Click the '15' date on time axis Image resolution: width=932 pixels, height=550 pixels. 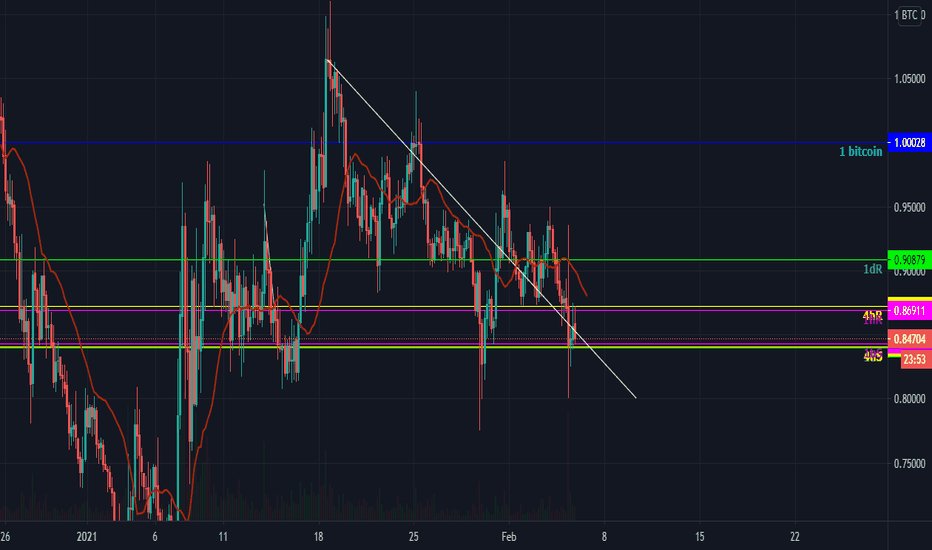click(x=700, y=537)
